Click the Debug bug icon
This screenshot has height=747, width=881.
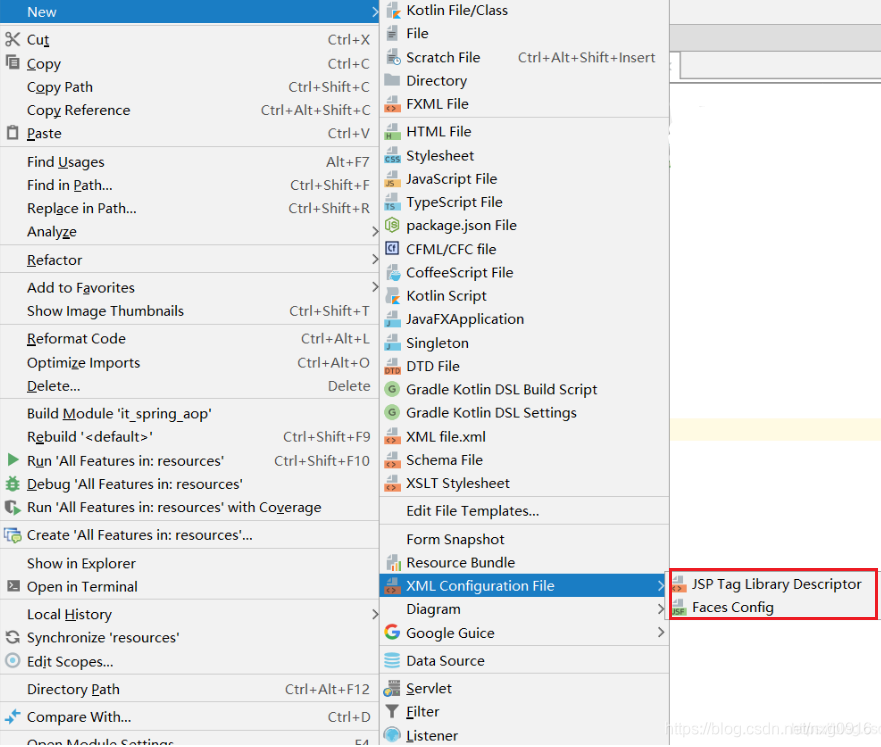point(12,484)
